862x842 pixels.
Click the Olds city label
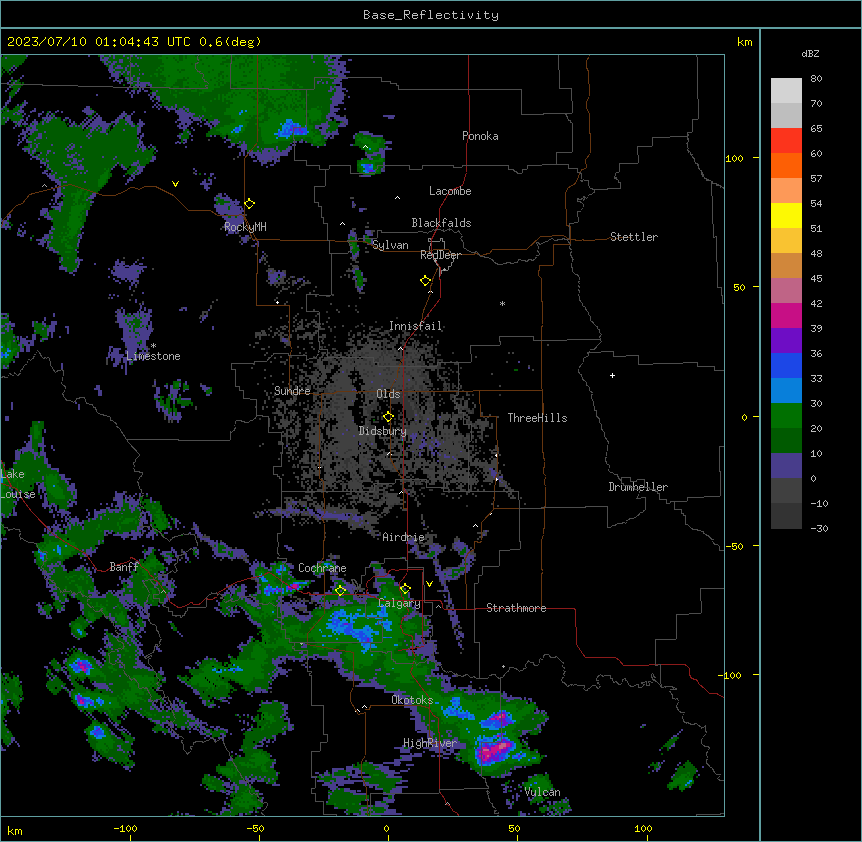click(388, 394)
